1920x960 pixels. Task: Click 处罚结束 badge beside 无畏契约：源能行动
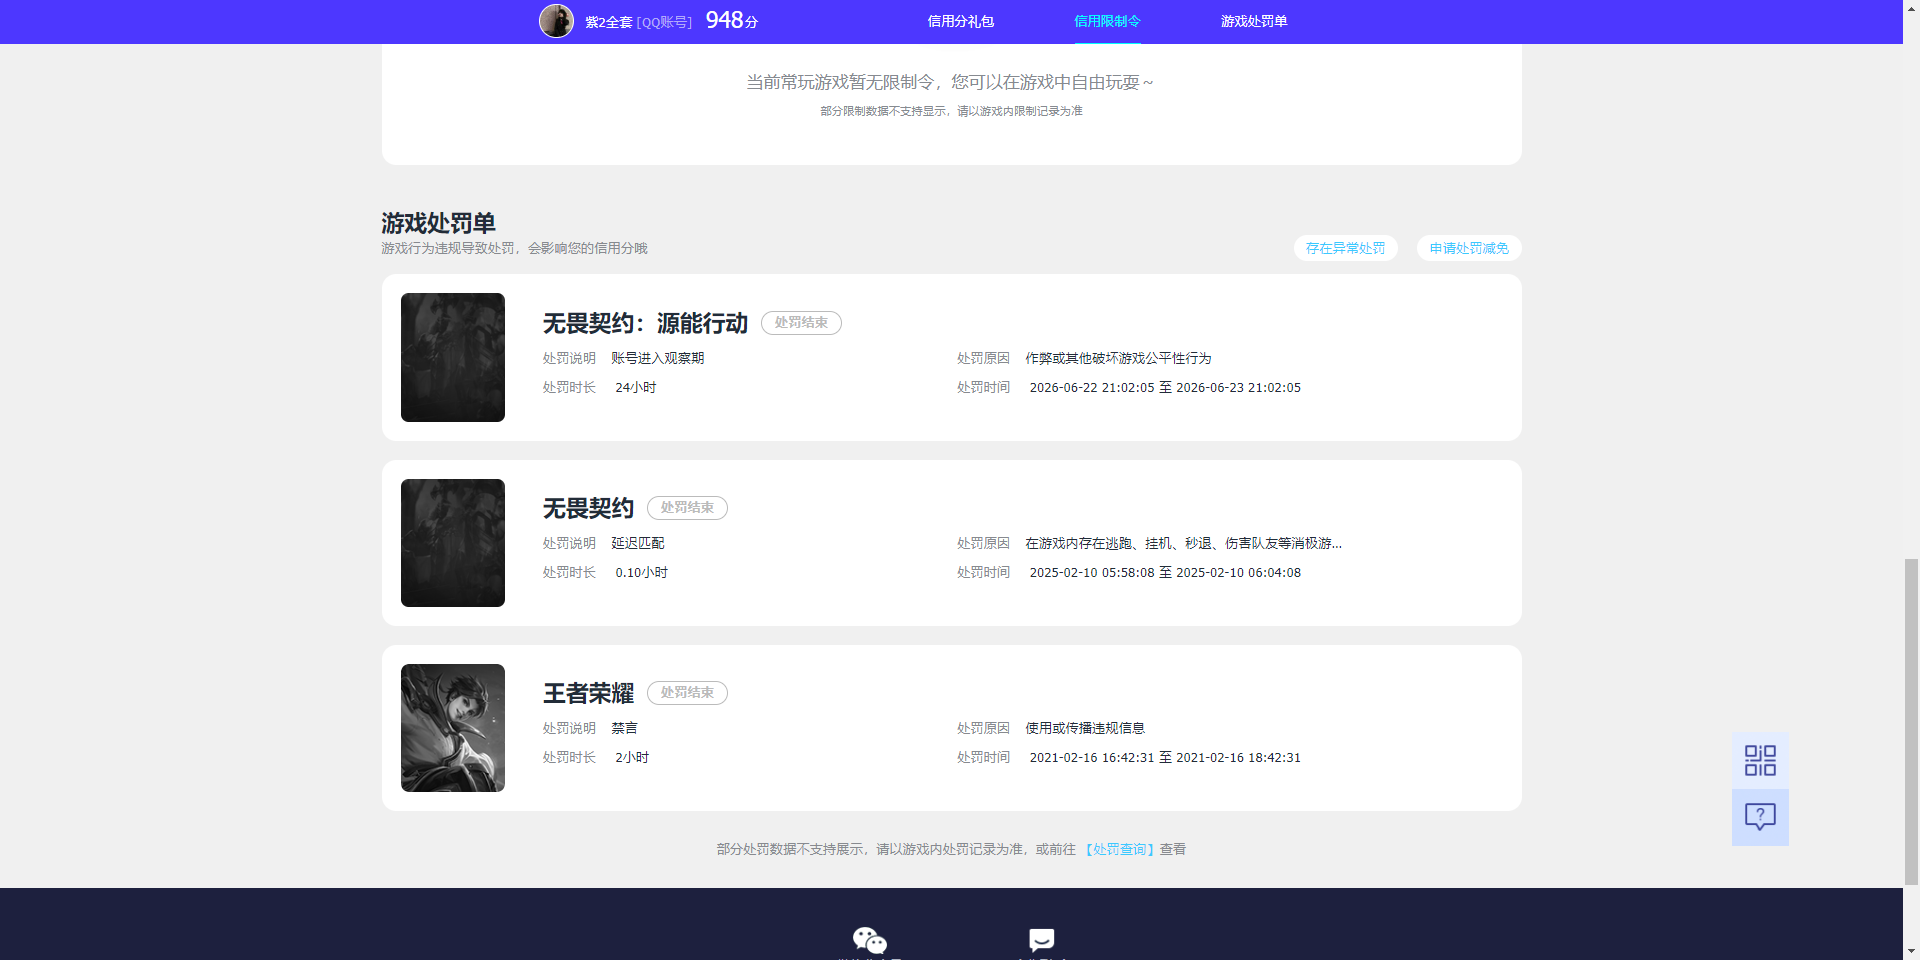click(801, 323)
